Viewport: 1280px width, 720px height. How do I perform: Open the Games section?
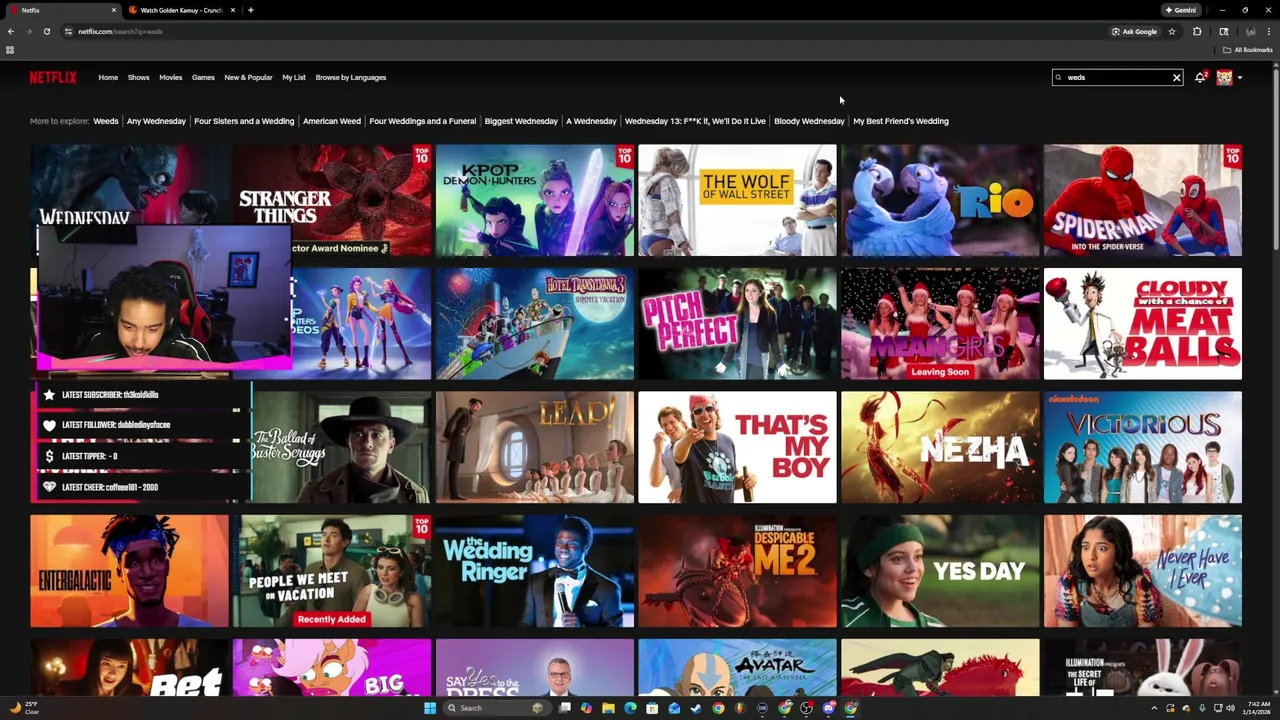coord(203,77)
